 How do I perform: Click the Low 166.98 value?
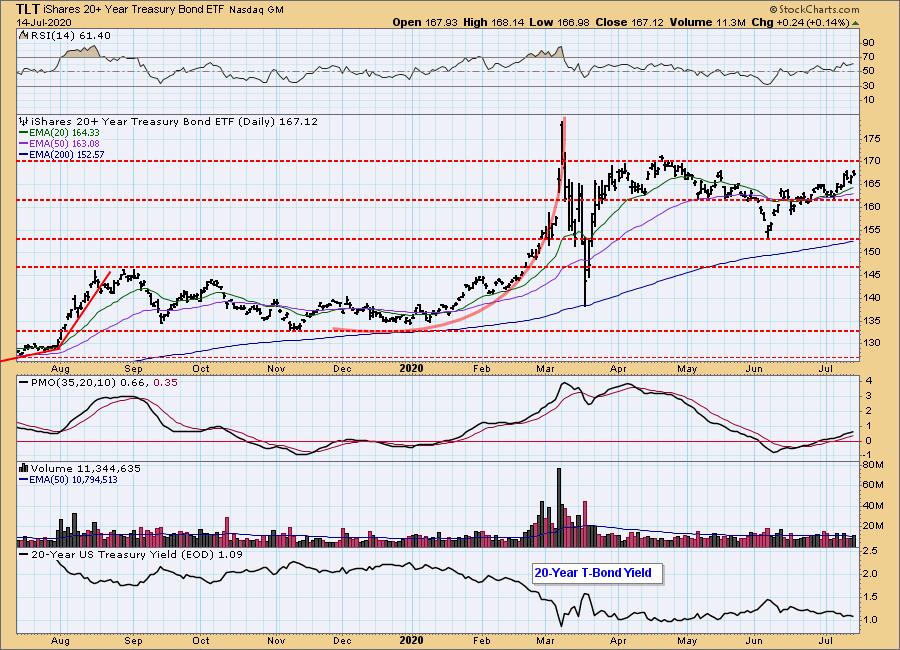tap(560, 22)
